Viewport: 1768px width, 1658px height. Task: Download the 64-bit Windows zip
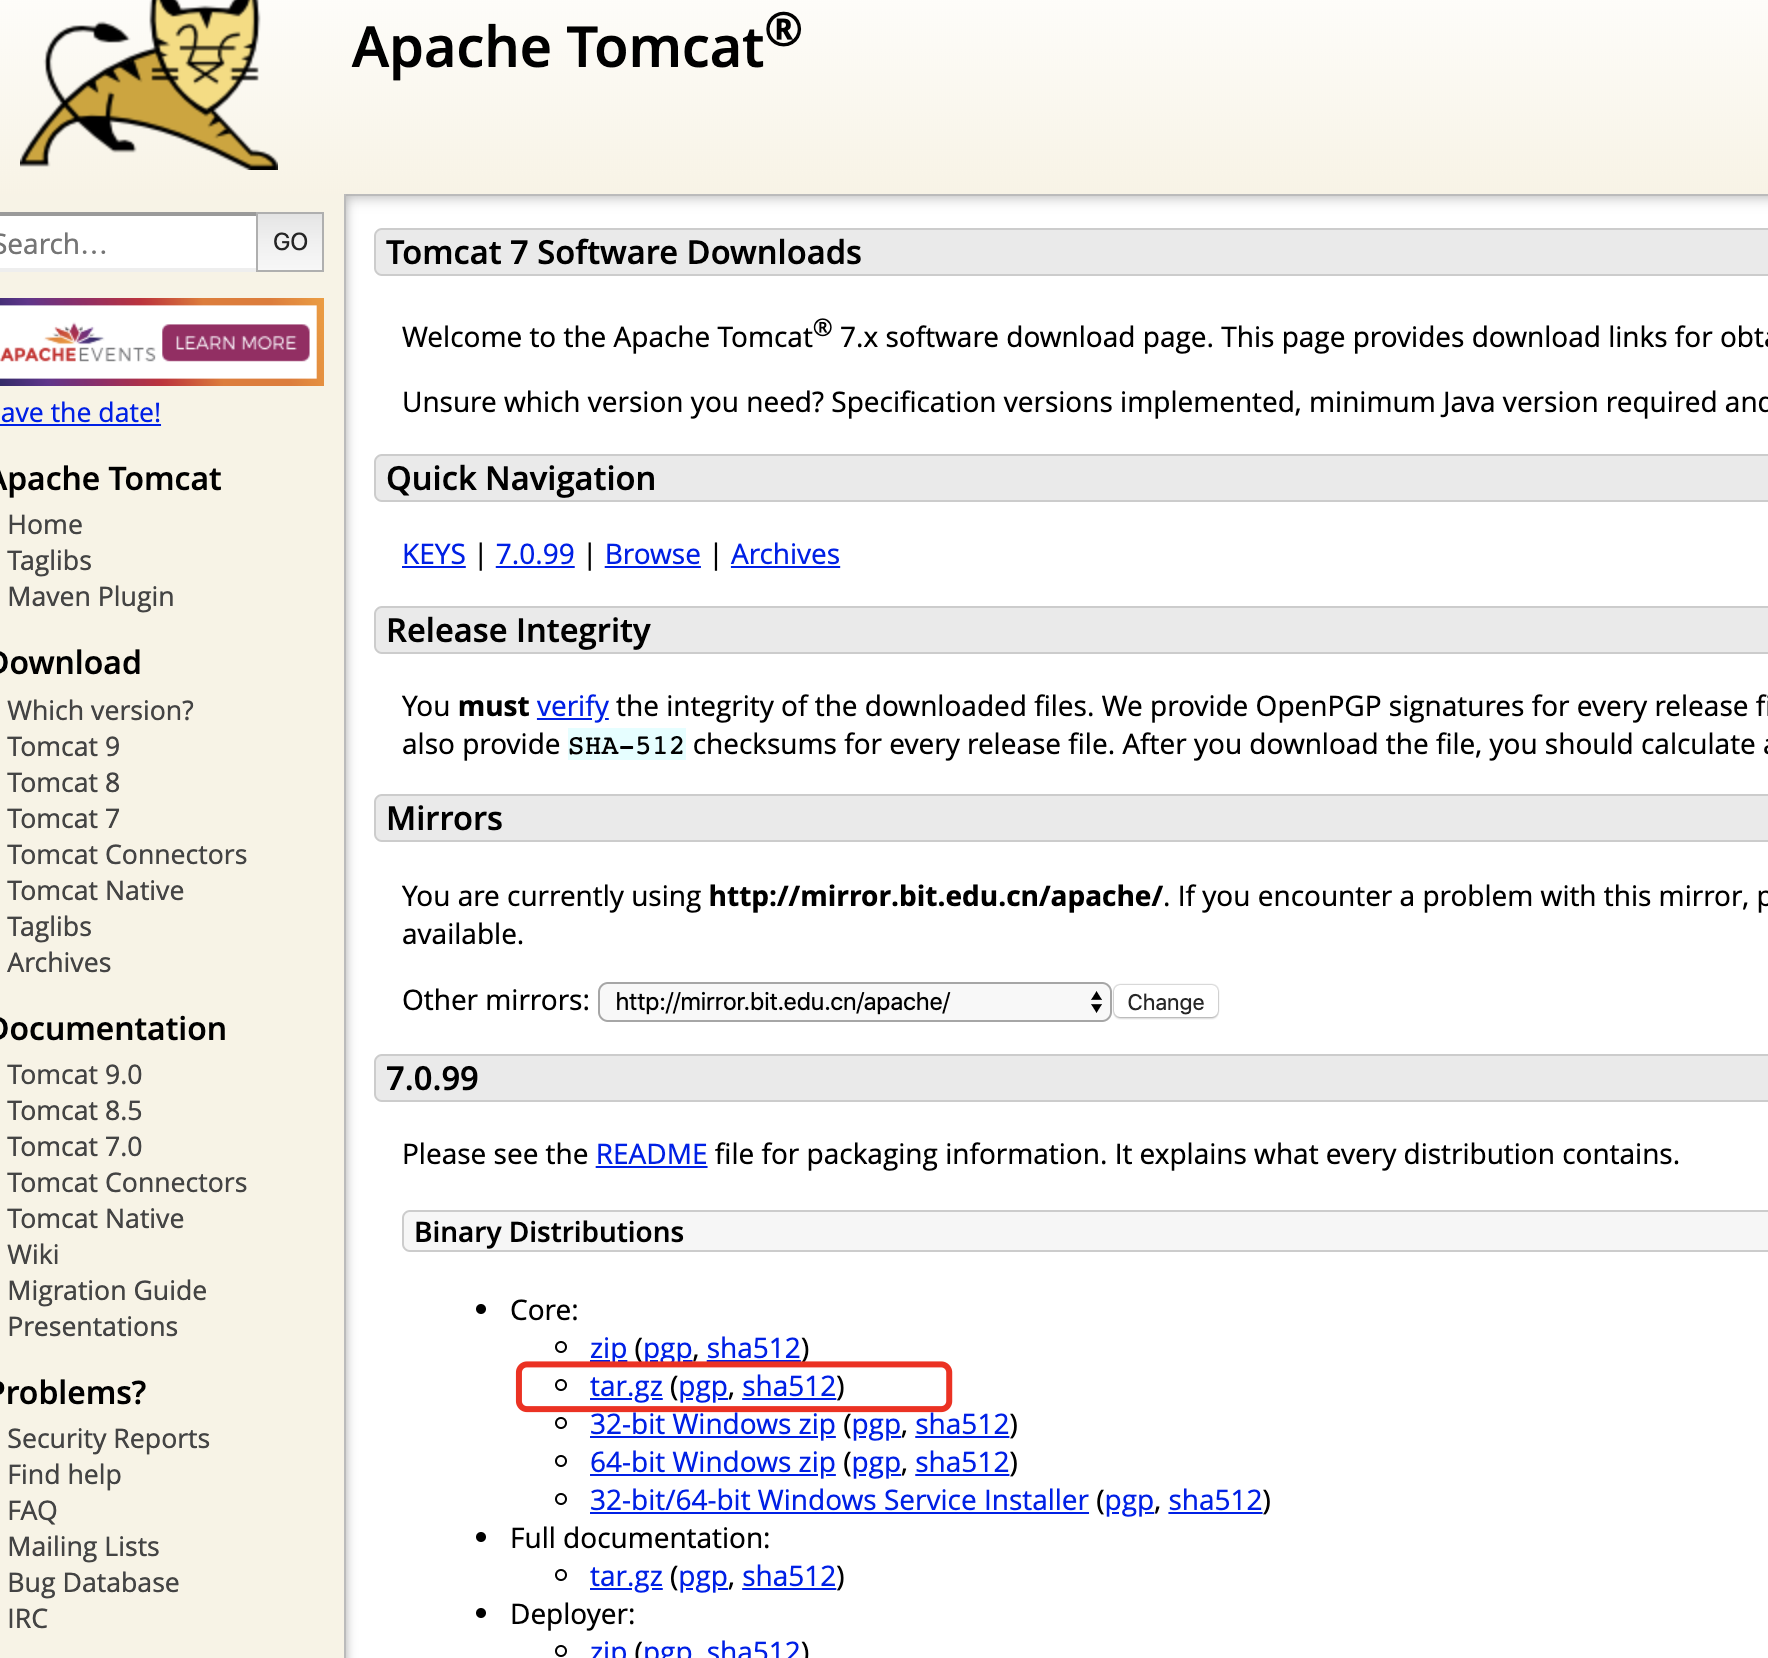712,1463
